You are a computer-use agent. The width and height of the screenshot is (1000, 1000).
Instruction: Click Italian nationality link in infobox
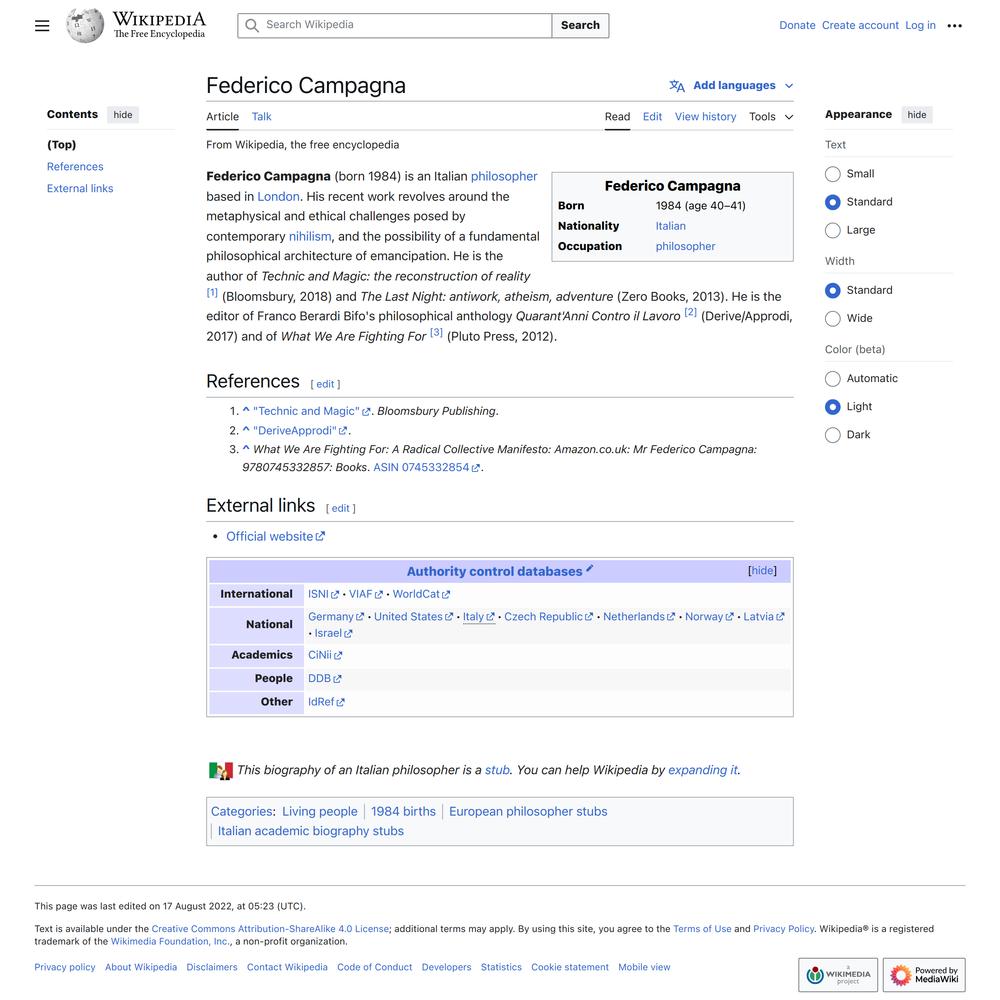point(670,226)
